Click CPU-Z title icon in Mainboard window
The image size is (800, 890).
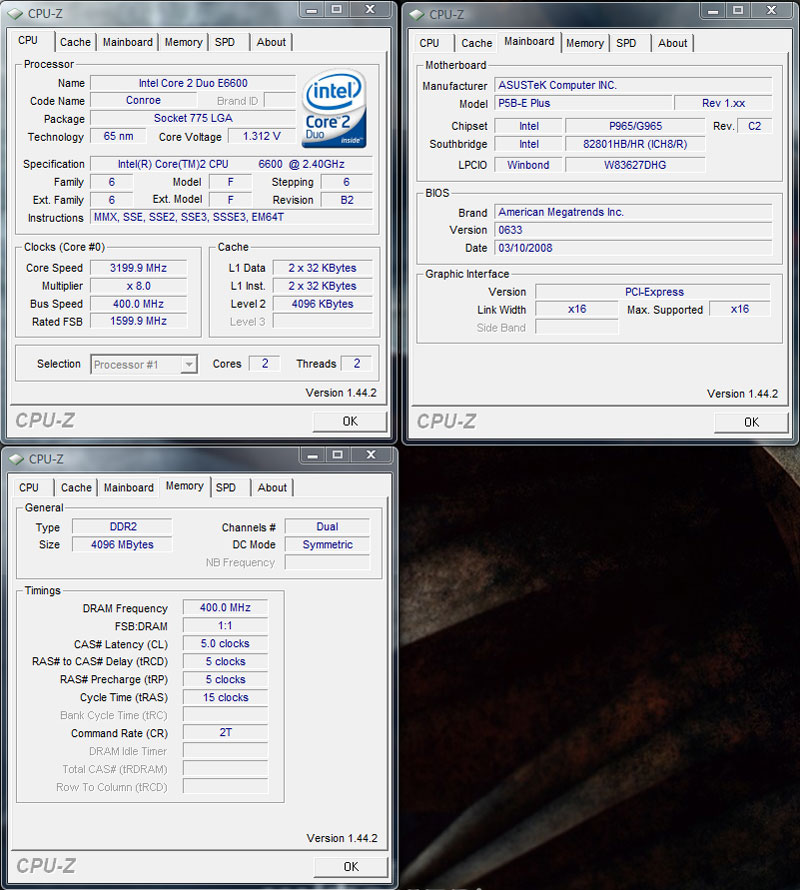[417, 14]
